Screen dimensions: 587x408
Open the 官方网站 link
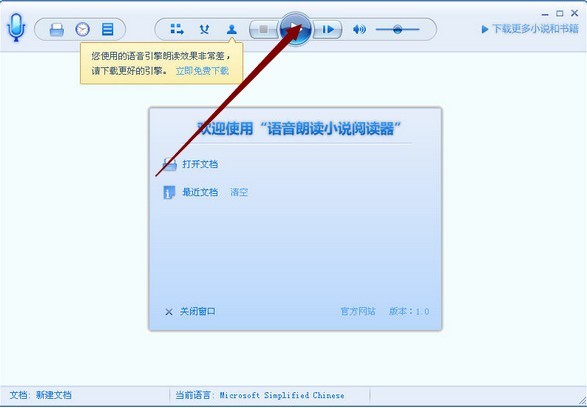(358, 311)
